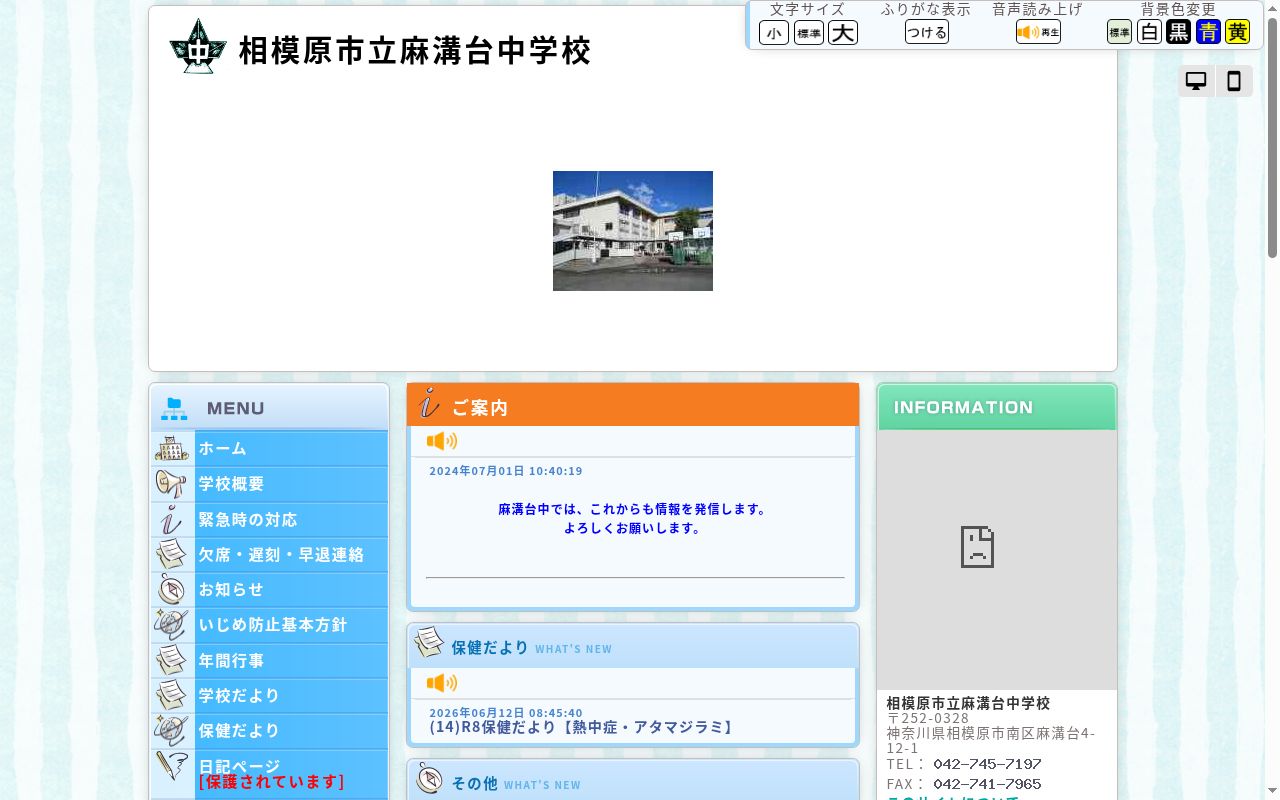Click 相模原市立麻溝台中学校 header title
The width and height of the screenshot is (1280, 800).
tap(415, 50)
